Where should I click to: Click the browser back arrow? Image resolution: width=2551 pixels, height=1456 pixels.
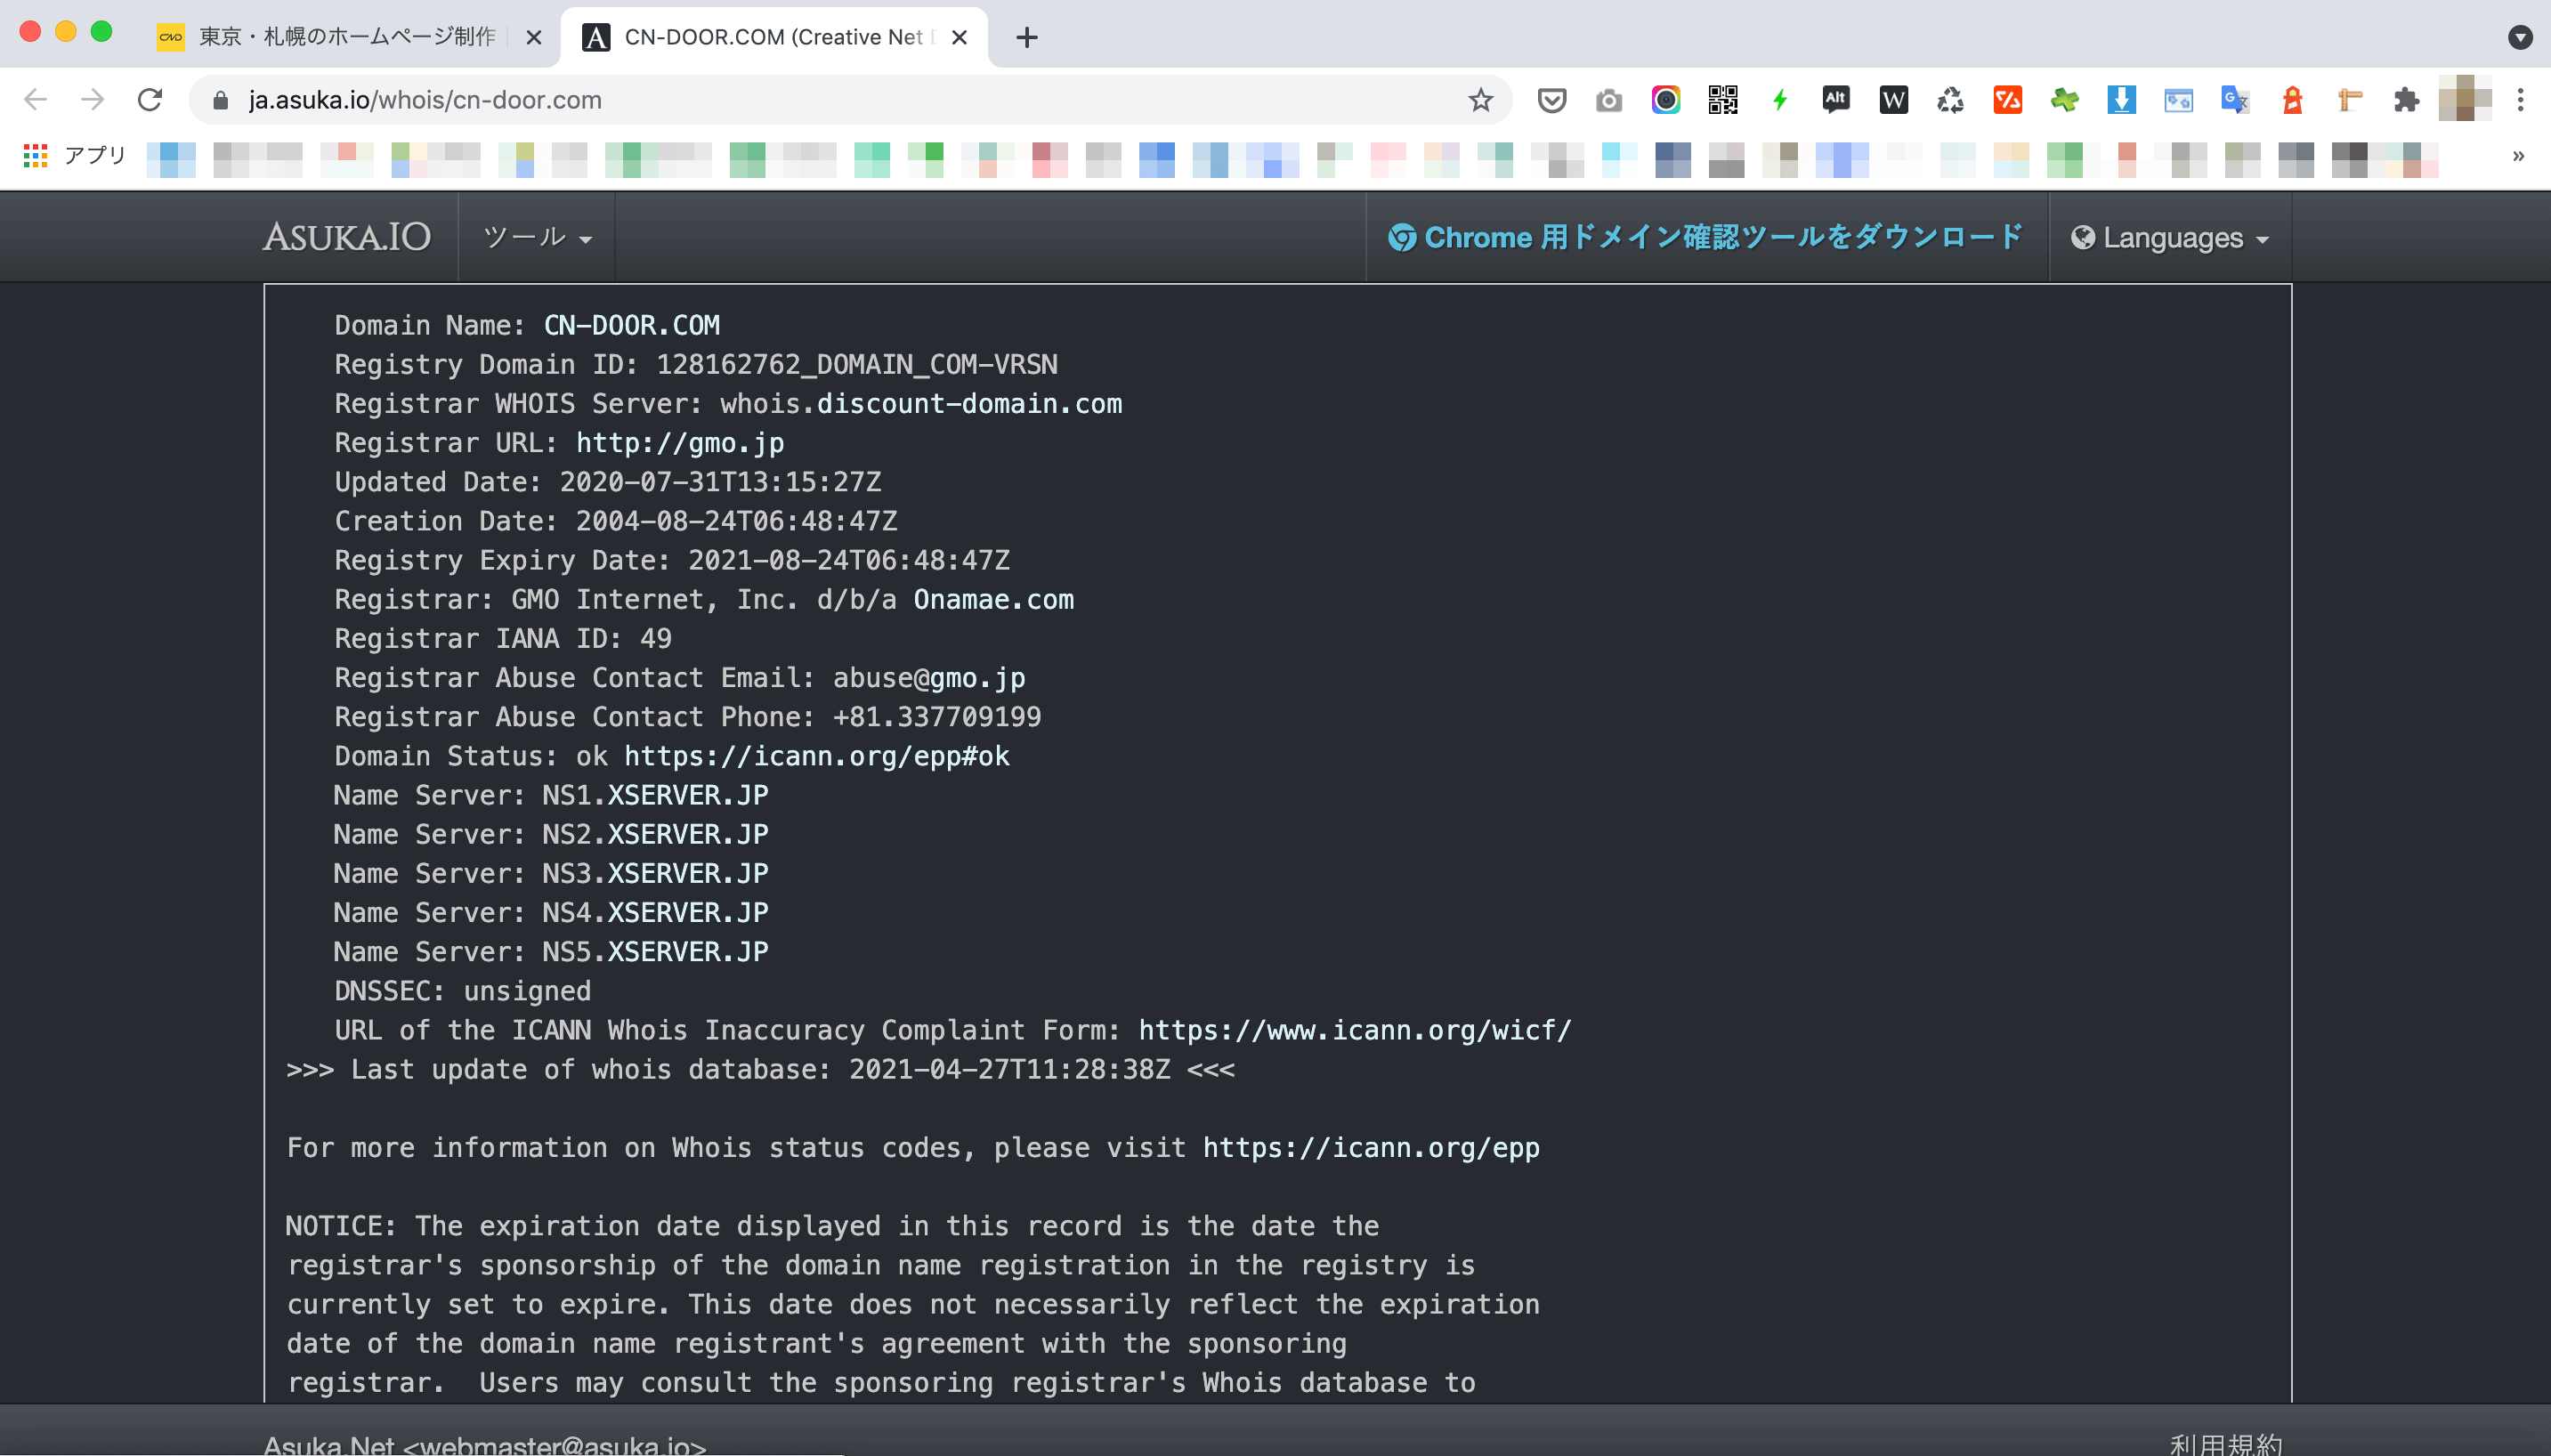coord(36,100)
